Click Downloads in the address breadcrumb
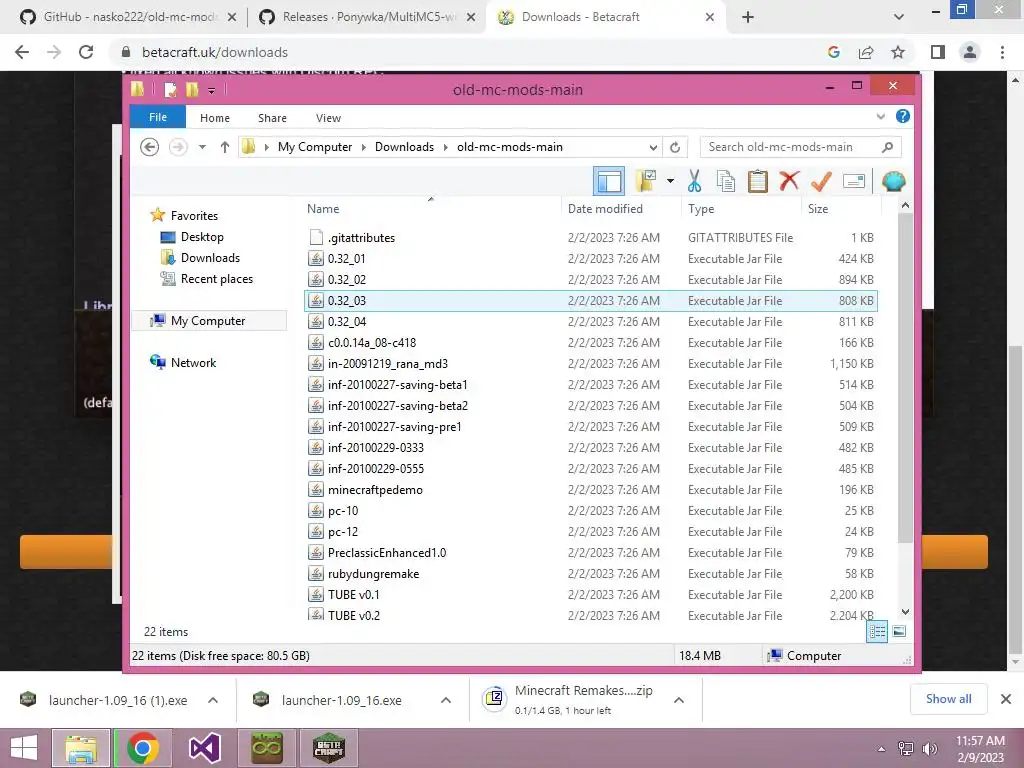1024x768 pixels. tap(404, 147)
